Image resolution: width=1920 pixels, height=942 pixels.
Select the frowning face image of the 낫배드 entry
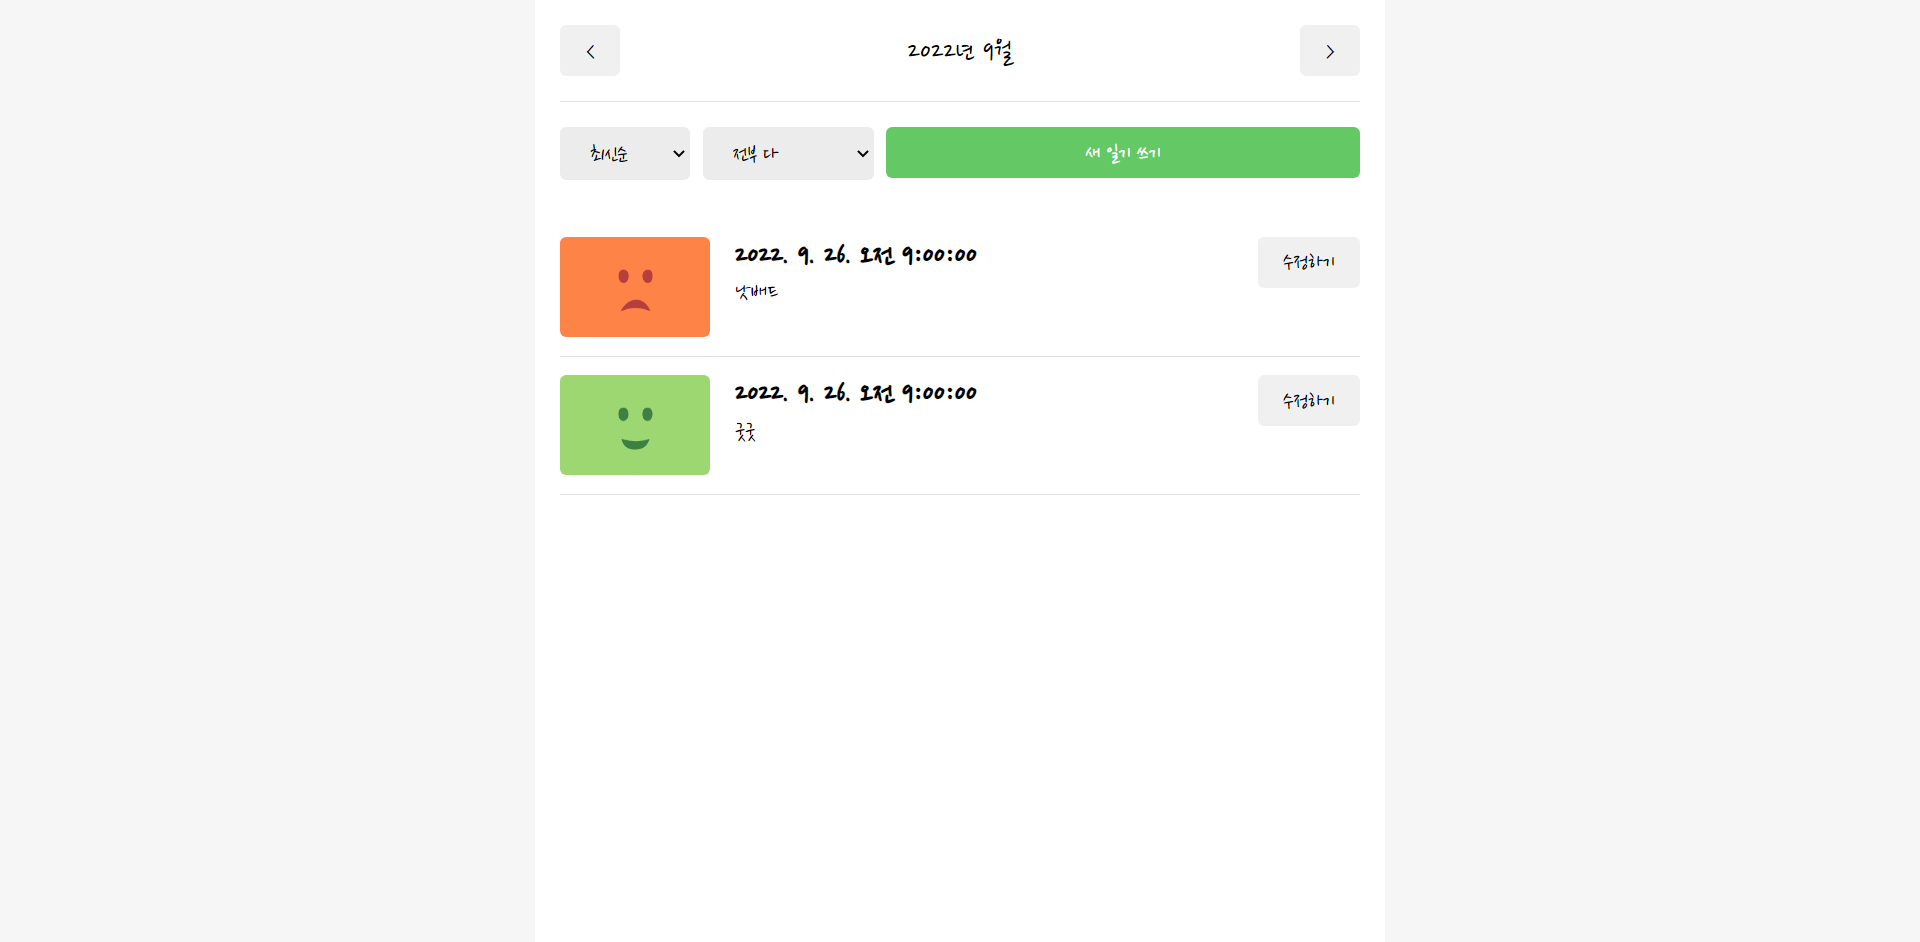[634, 287]
